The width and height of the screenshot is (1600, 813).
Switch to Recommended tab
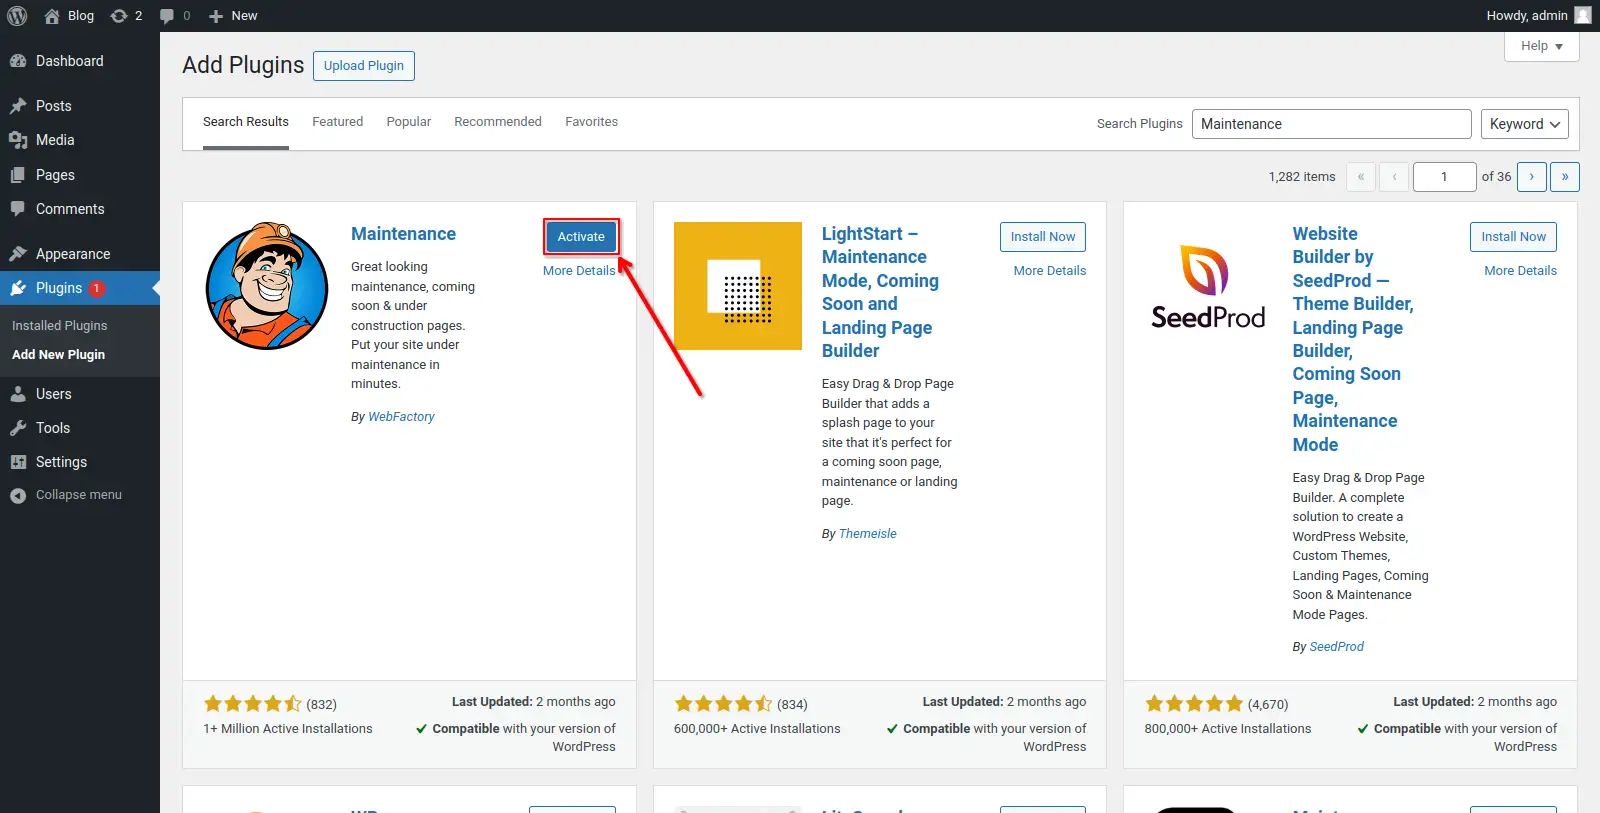(498, 122)
